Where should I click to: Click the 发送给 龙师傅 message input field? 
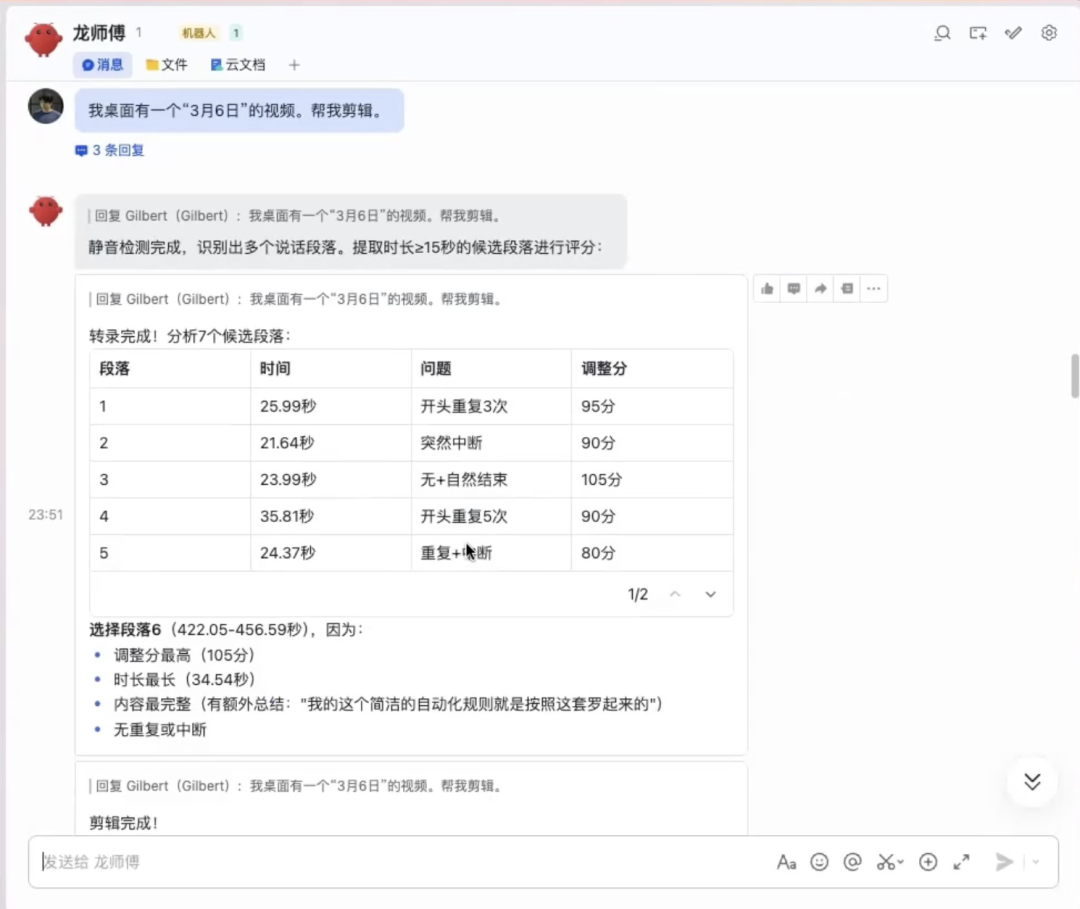400,862
